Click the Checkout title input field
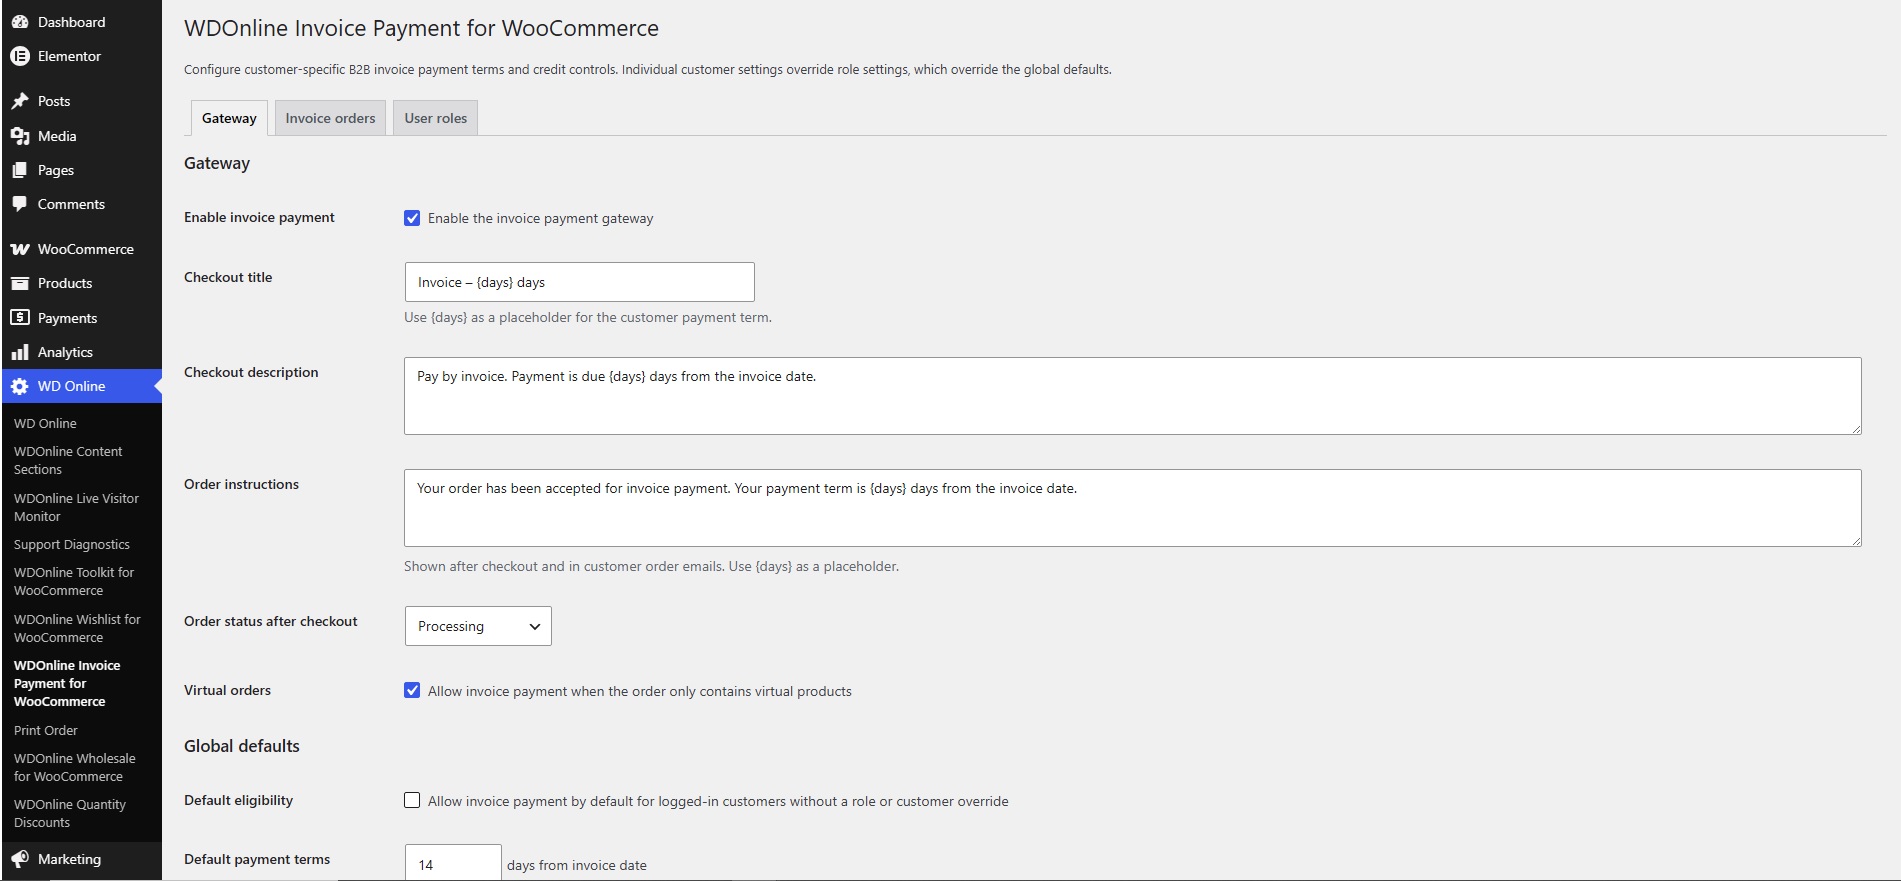The image size is (1901, 881). tap(579, 282)
